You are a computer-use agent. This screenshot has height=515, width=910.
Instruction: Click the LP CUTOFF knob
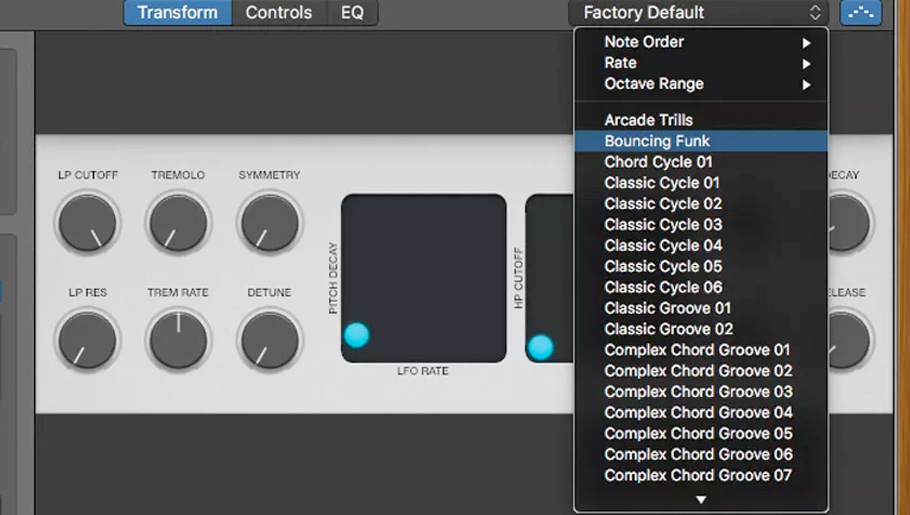pyautogui.click(x=87, y=222)
